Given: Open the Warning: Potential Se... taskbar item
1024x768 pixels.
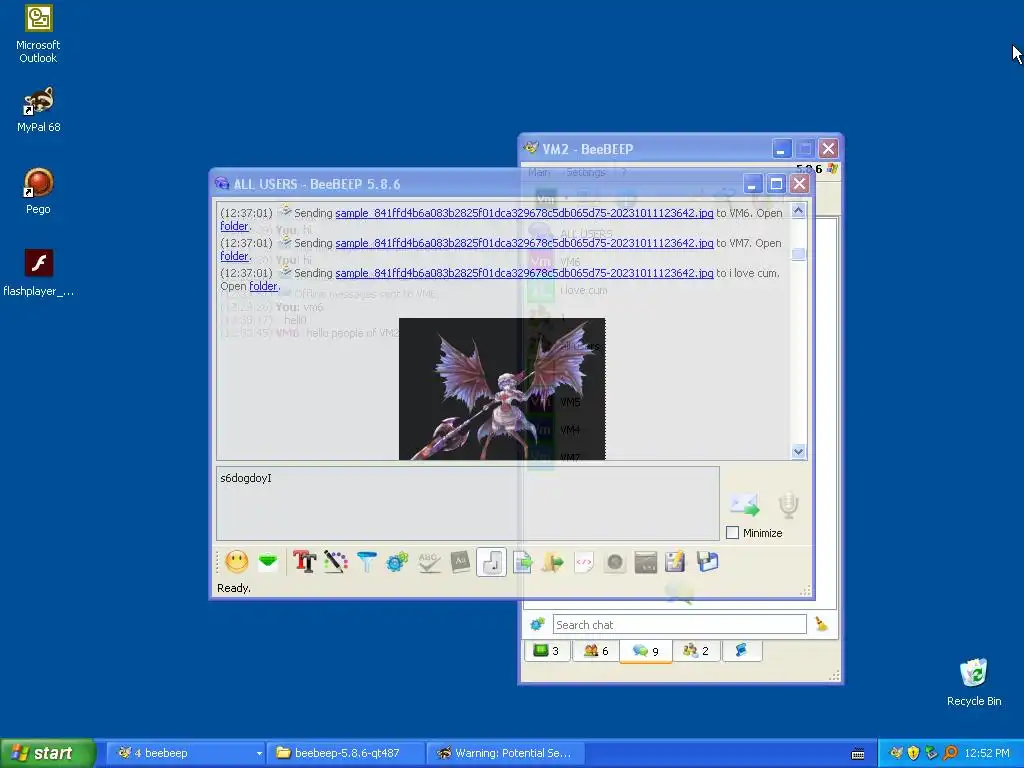Looking at the screenshot, I should pyautogui.click(x=505, y=753).
